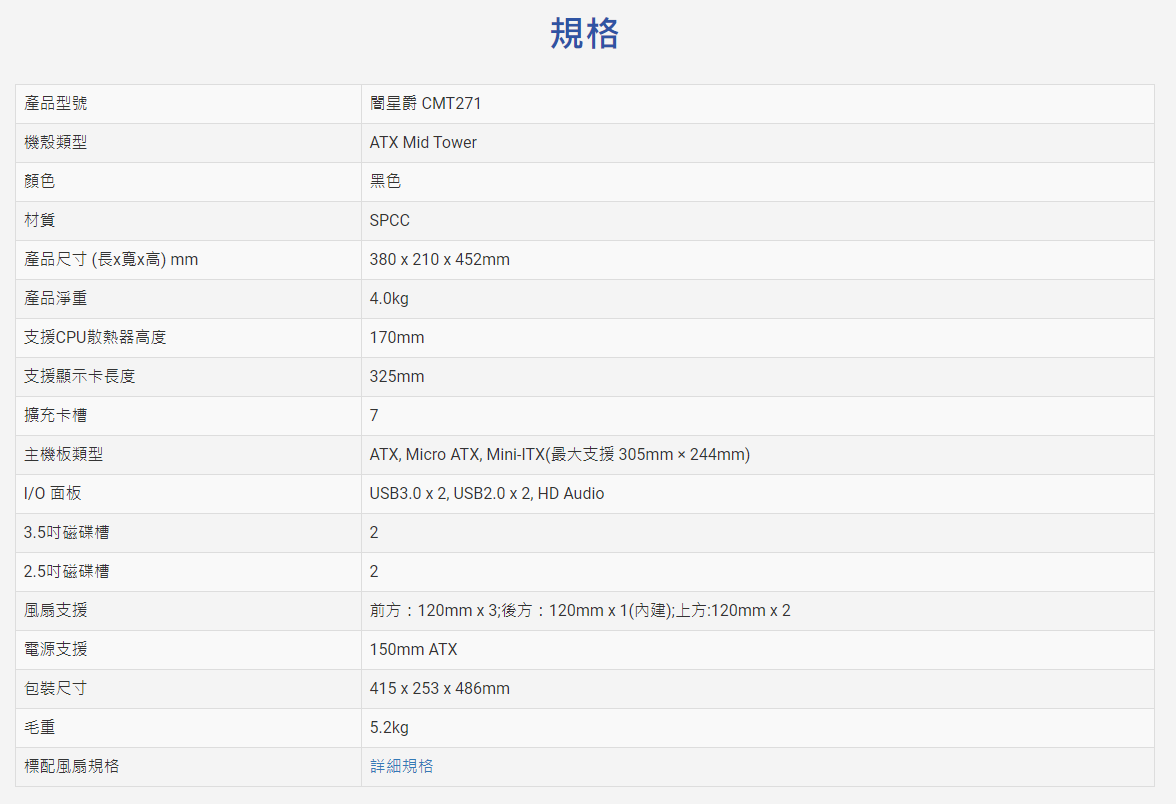Select the 毛重 label
The image size is (1176, 804).
point(40,728)
